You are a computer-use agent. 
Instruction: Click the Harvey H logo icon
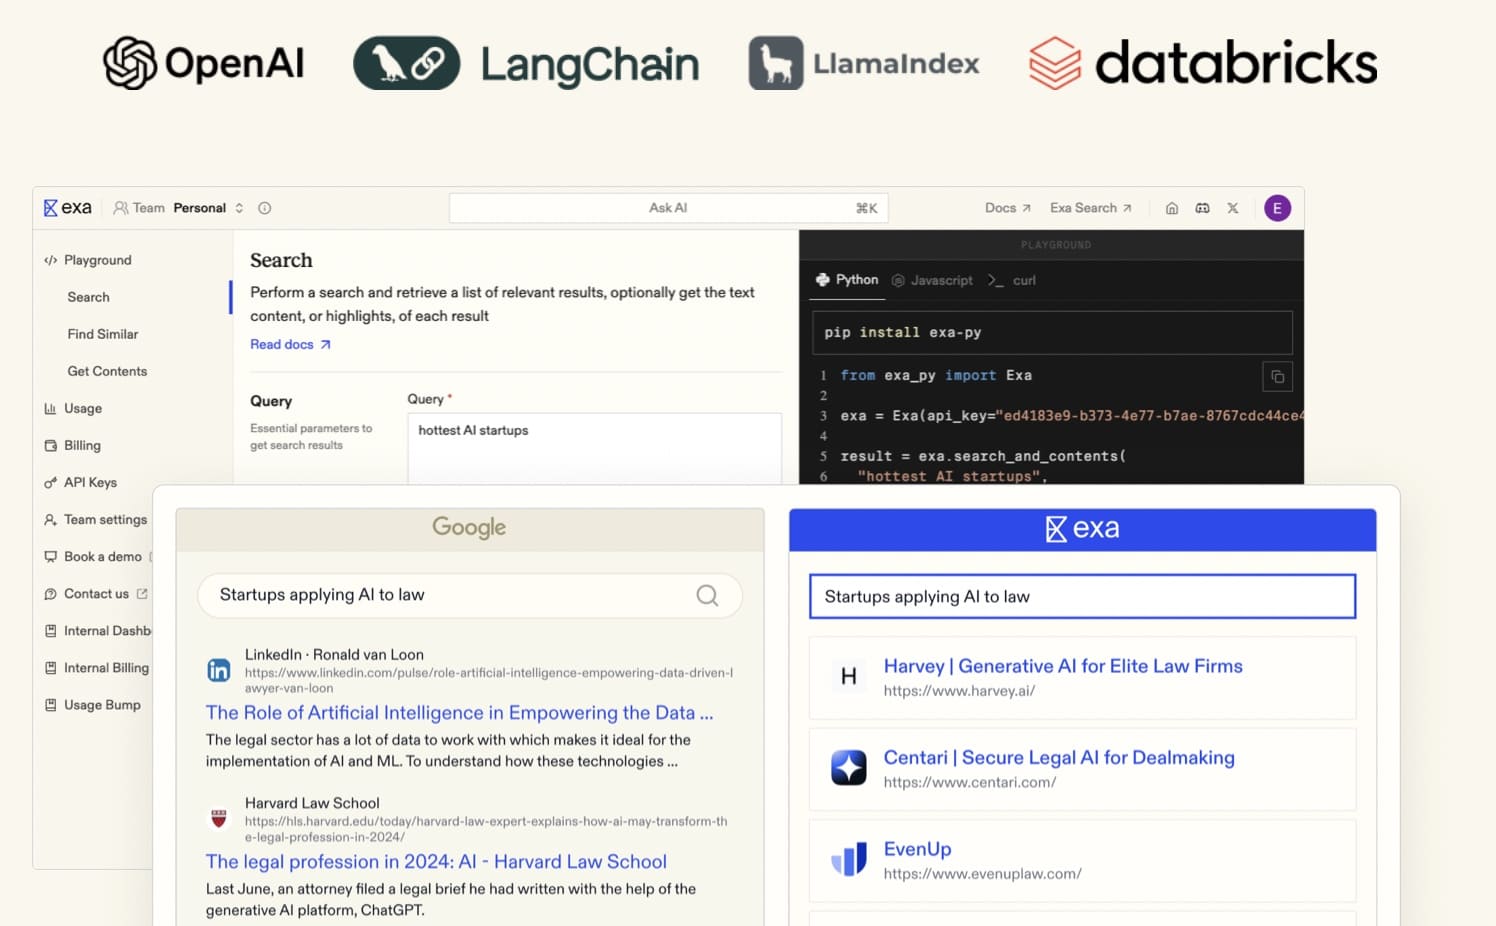(848, 676)
